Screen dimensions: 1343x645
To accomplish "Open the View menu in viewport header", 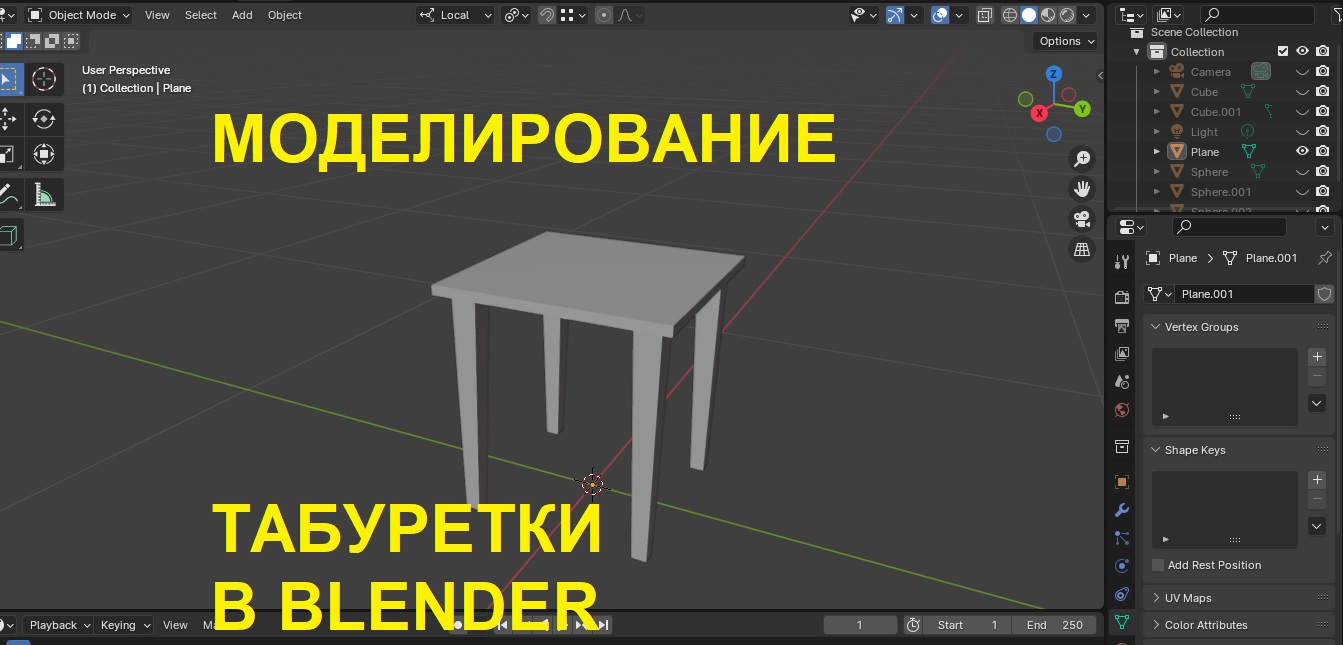I will coord(157,15).
